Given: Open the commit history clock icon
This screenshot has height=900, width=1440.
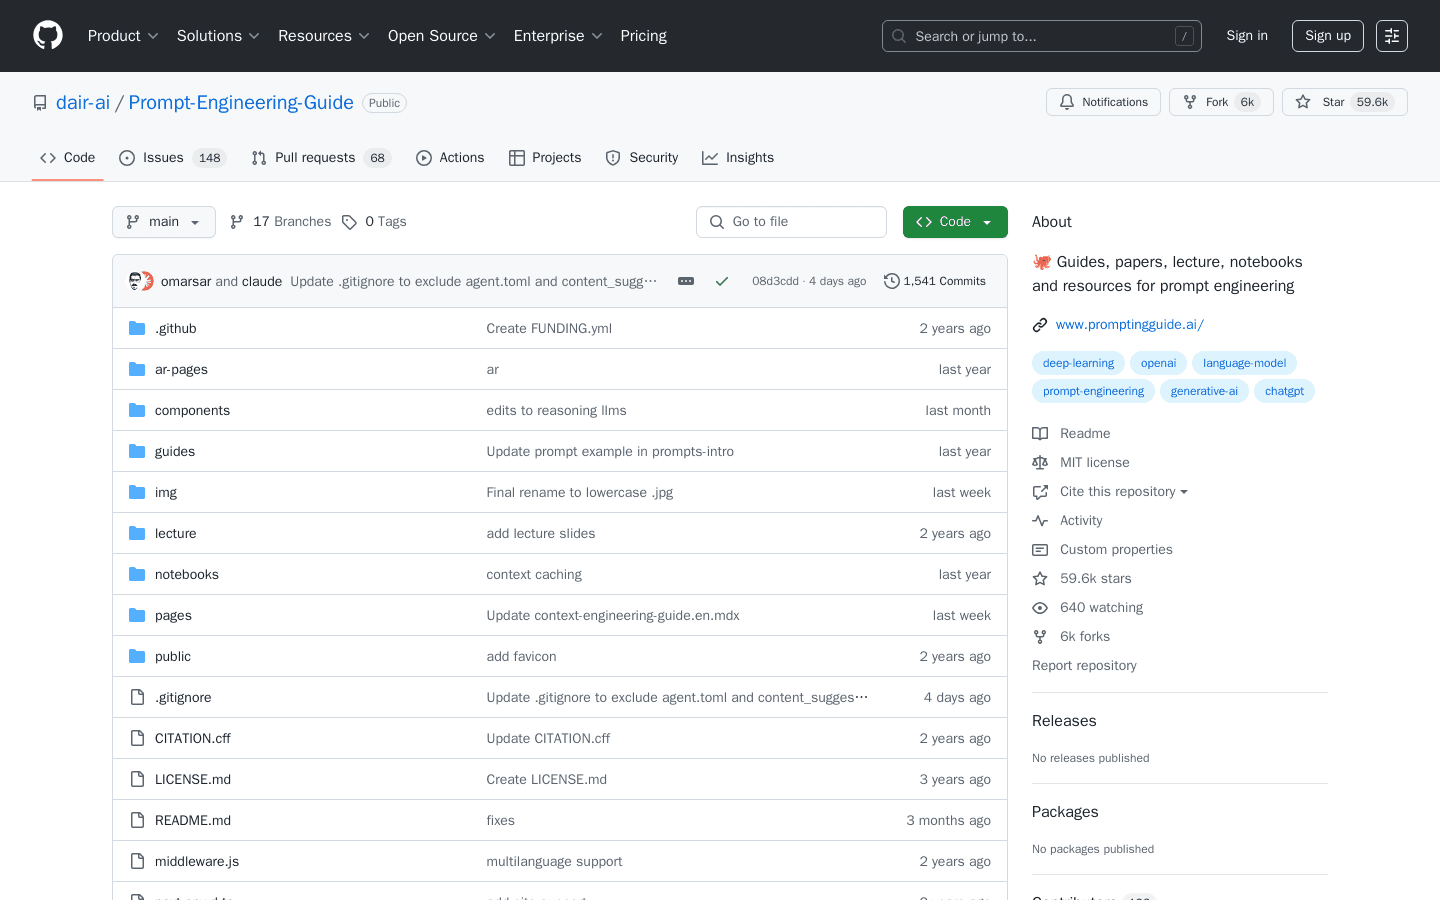Looking at the screenshot, I should tap(892, 281).
